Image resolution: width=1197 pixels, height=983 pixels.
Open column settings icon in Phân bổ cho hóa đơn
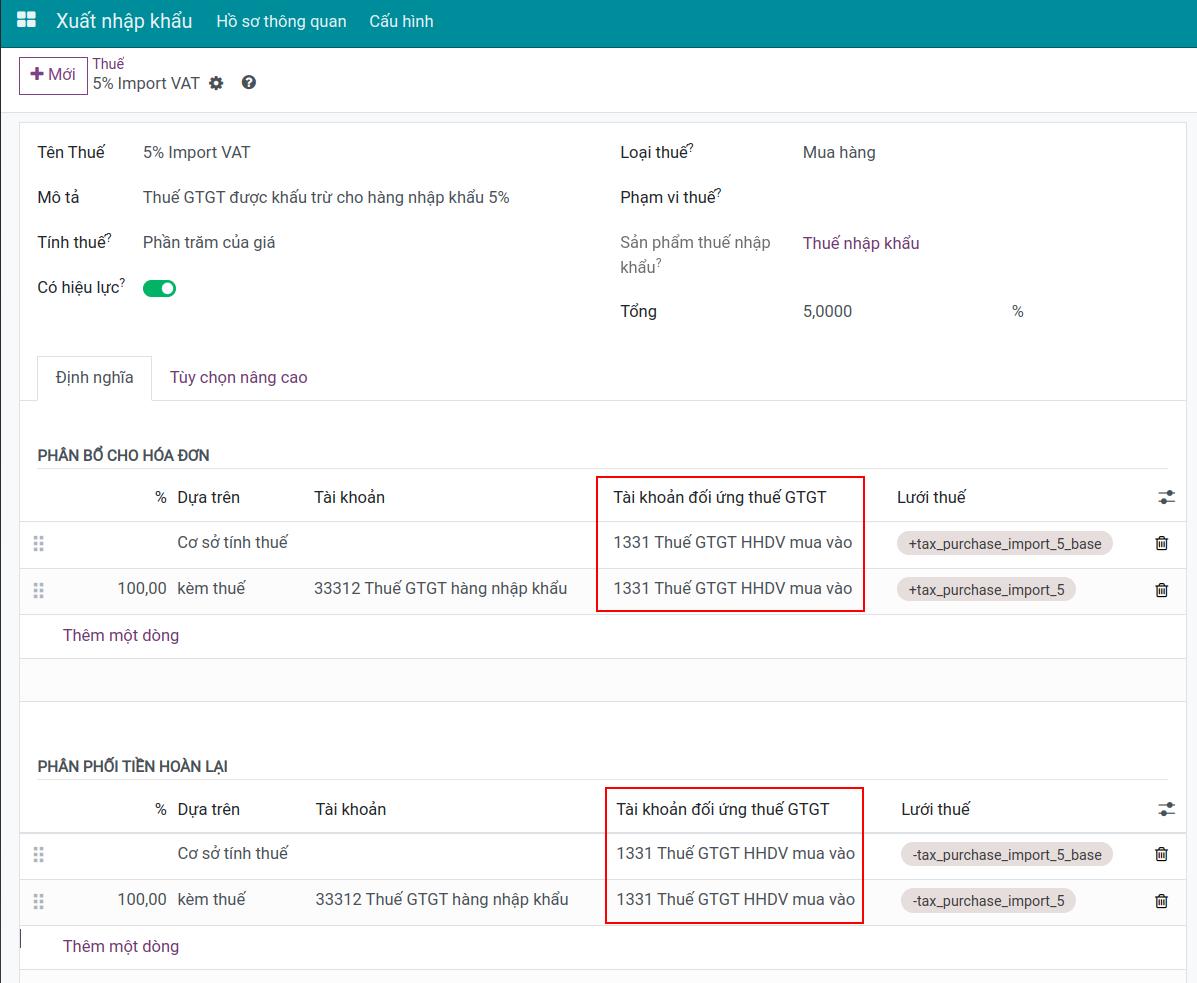[x=1166, y=498]
